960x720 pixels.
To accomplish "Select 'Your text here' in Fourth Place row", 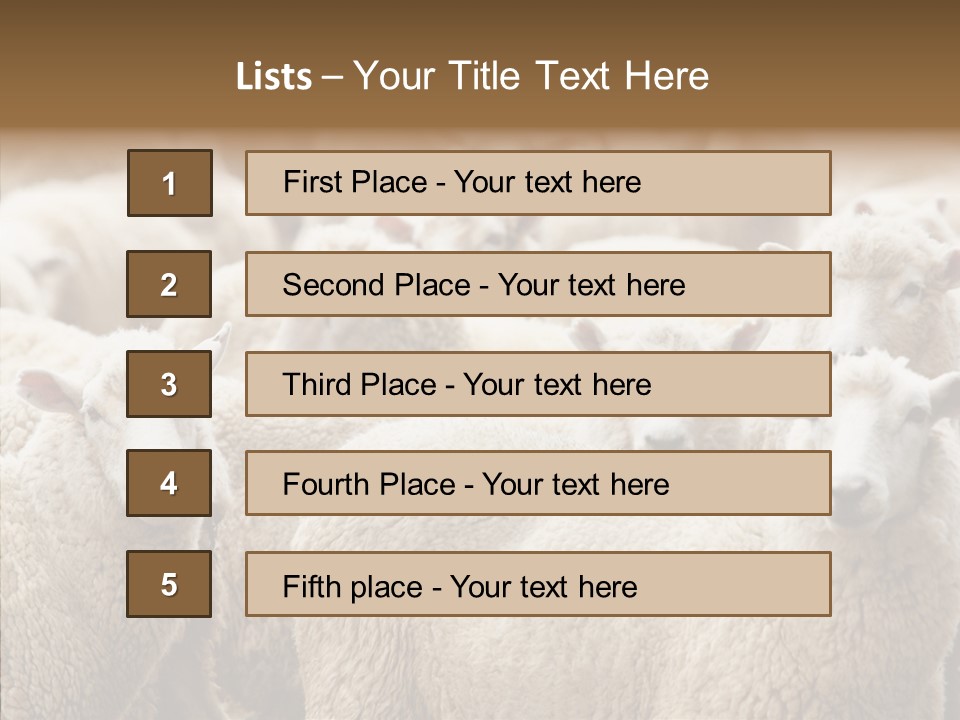I will point(575,485).
